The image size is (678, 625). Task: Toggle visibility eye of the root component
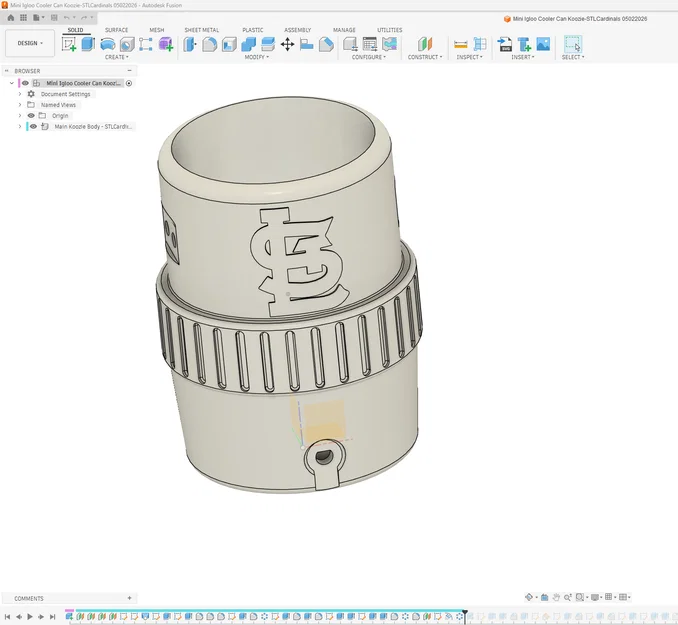point(26,83)
